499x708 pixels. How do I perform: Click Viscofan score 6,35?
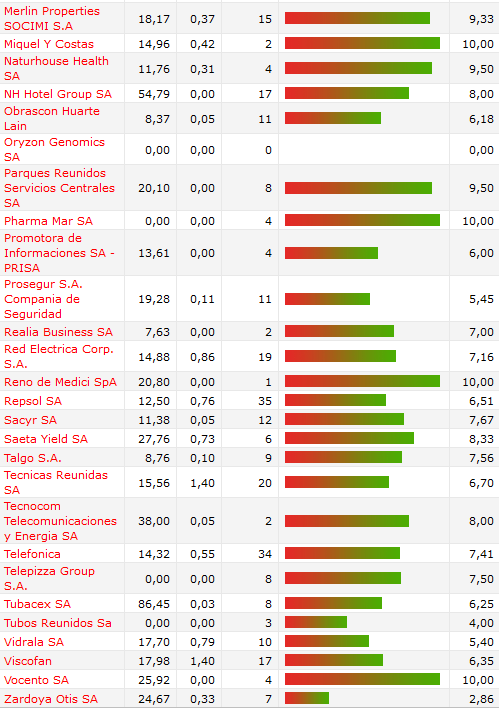481,661
